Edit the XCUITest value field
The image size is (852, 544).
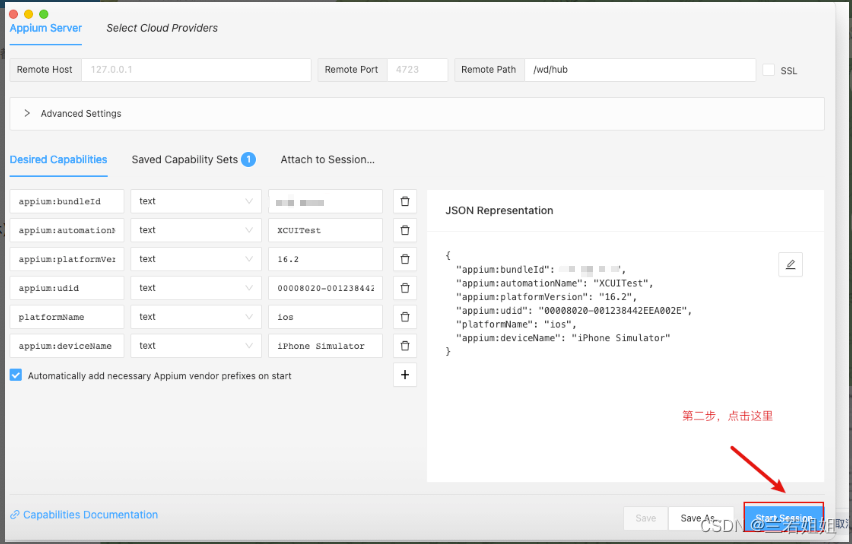(x=325, y=230)
